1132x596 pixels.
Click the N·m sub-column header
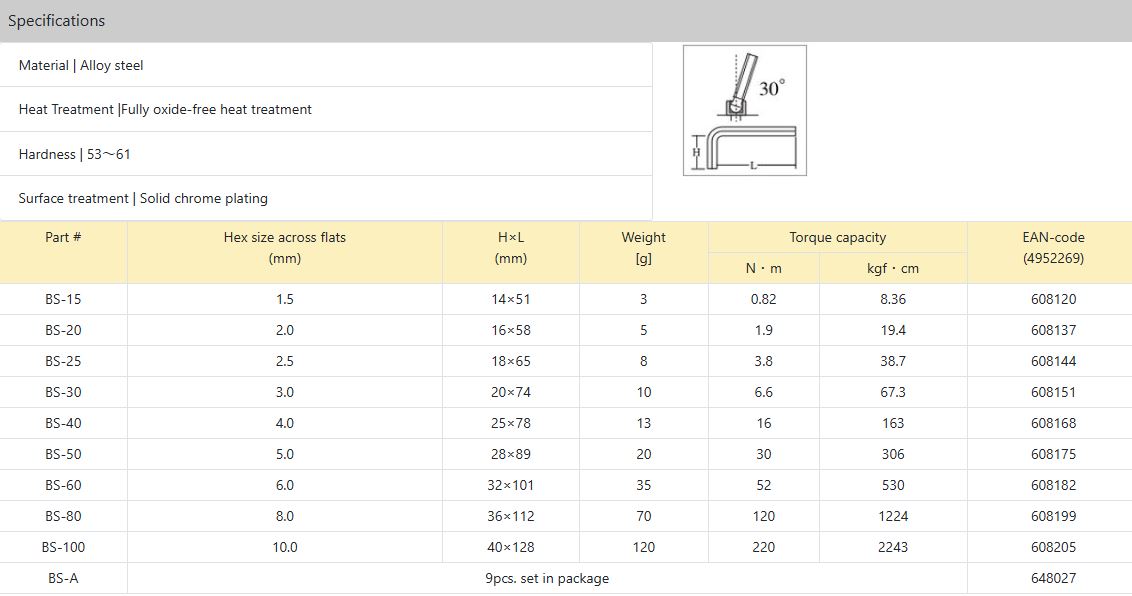click(x=763, y=268)
